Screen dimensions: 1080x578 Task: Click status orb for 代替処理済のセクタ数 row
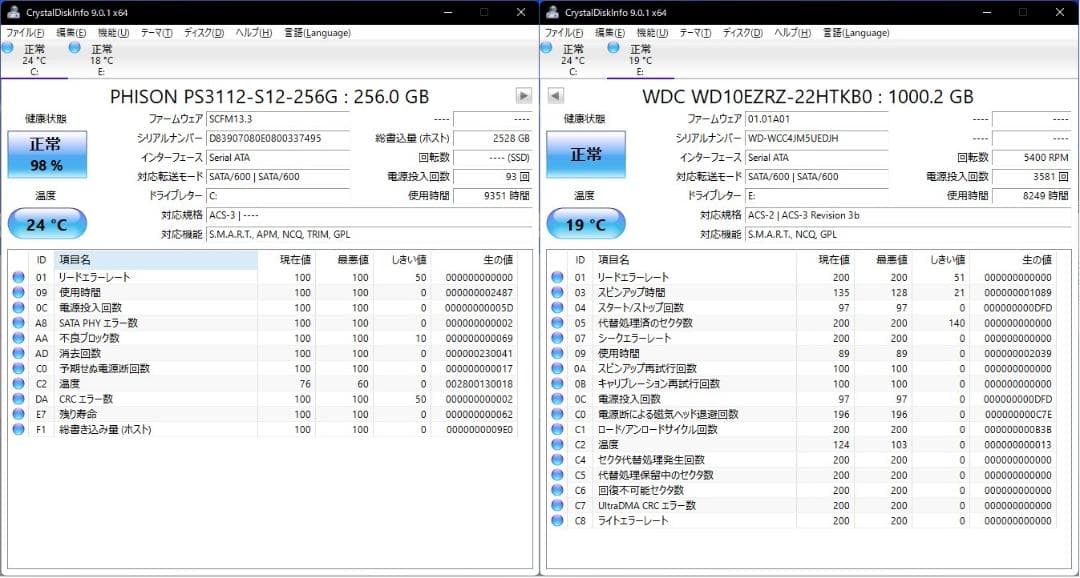pyautogui.click(x=557, y=323)
